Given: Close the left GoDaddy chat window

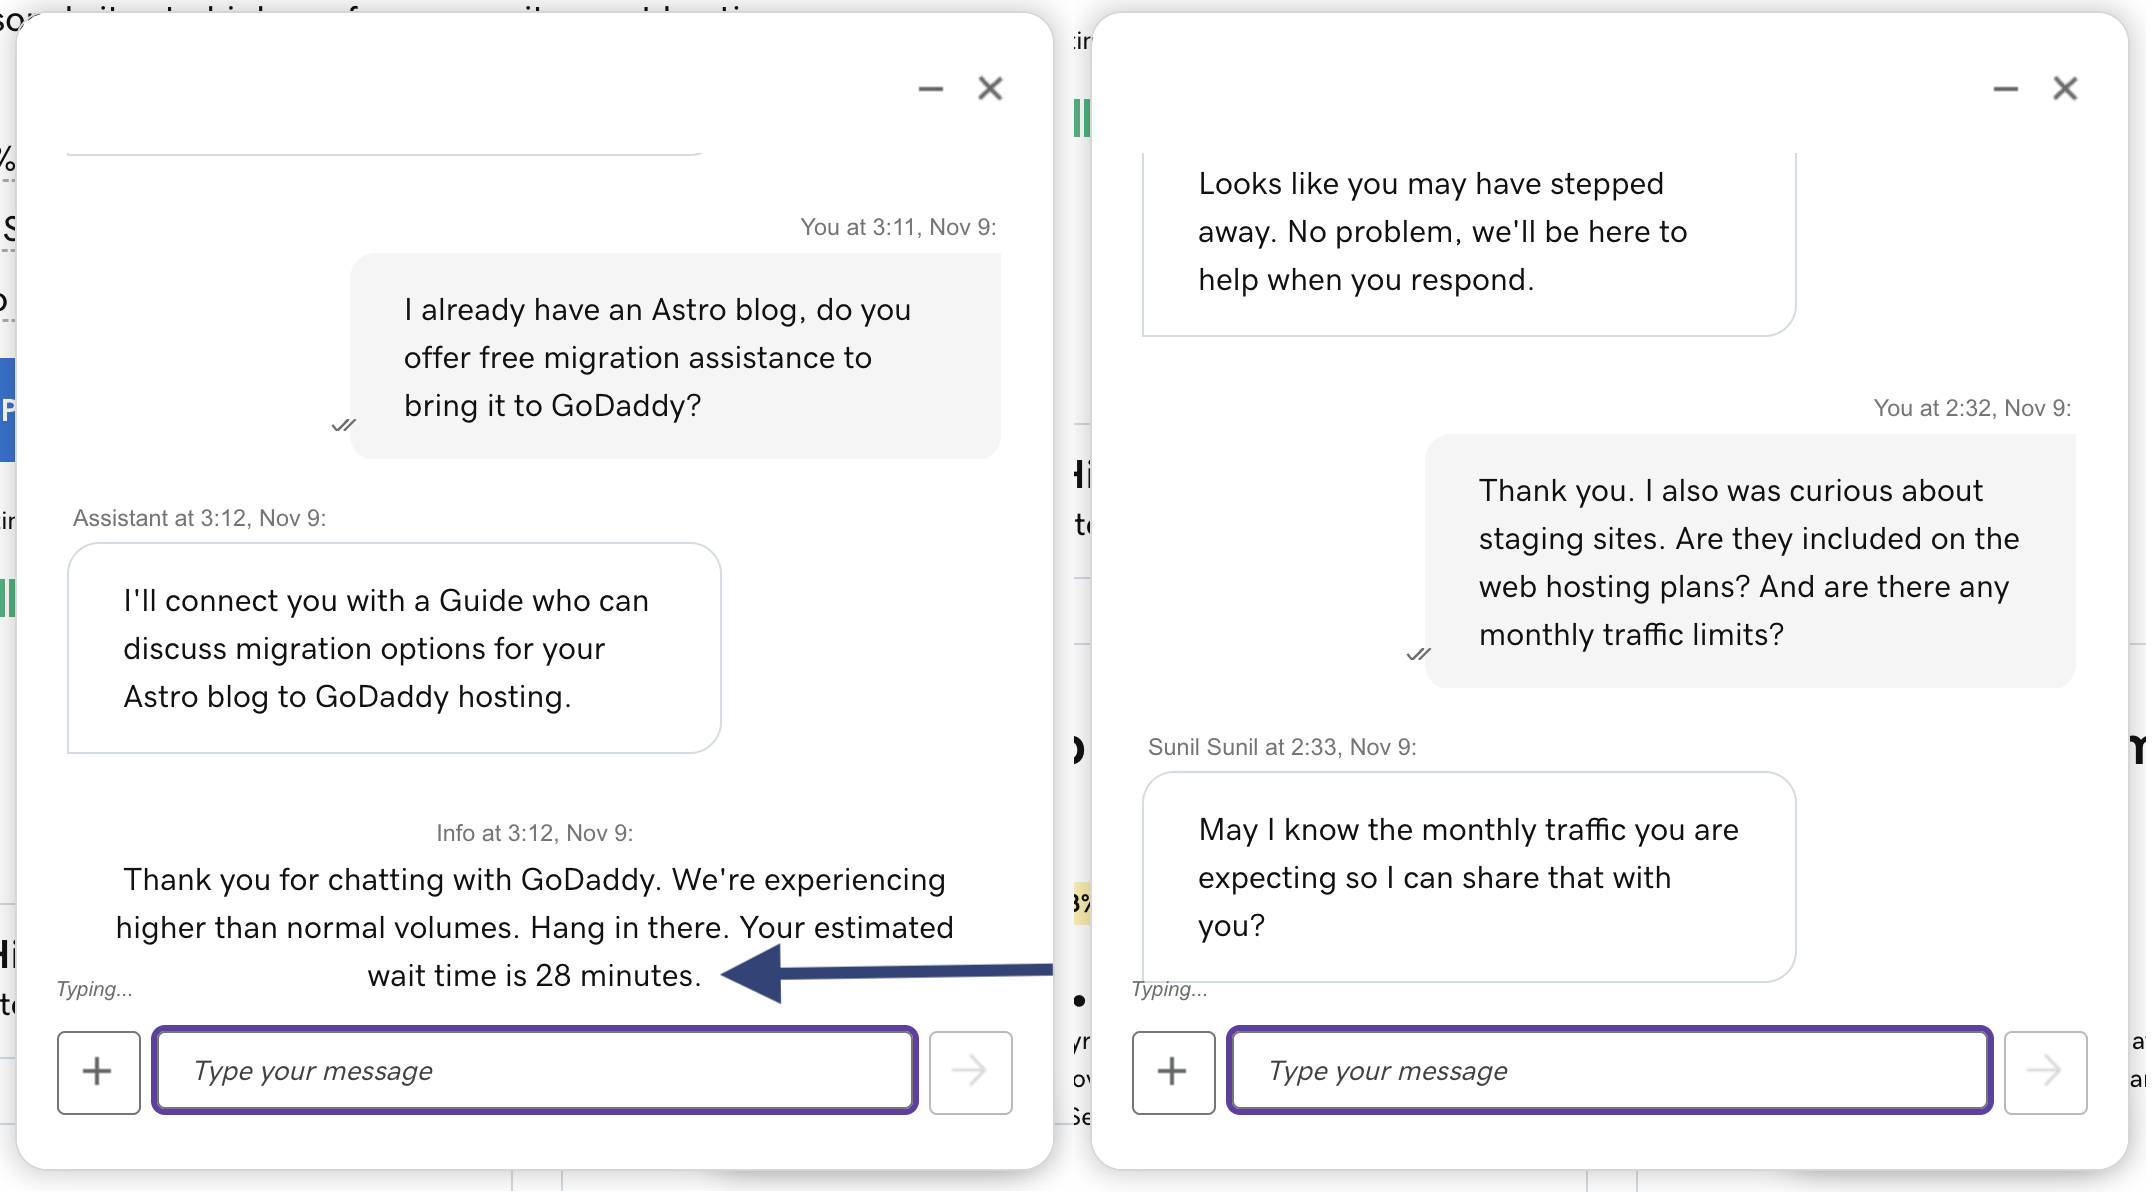Looking at the screenshot, I should point(990,89).
